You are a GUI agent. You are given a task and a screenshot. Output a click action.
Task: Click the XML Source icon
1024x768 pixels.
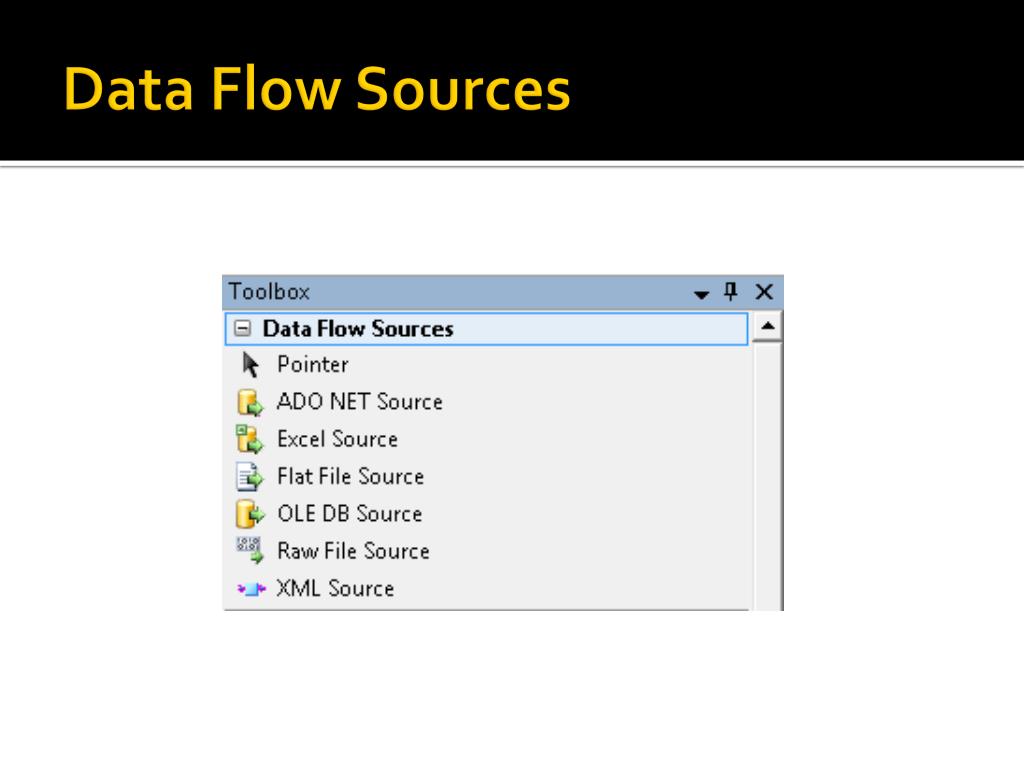[251, 589]
